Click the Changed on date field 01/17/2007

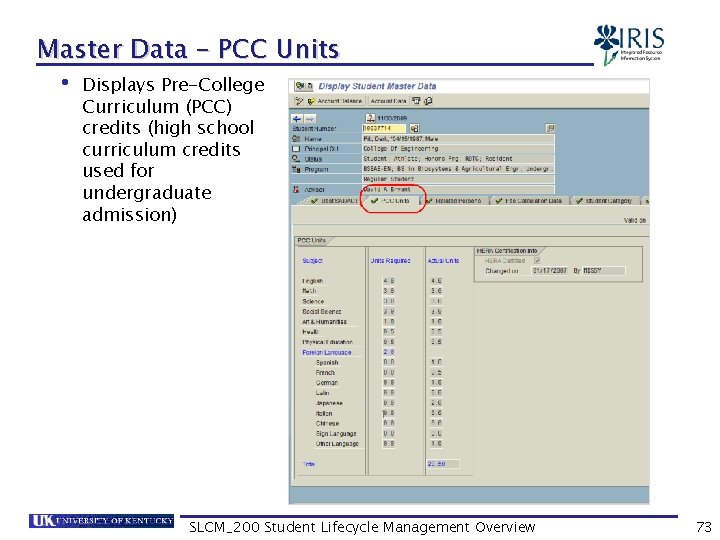[550, 271]
